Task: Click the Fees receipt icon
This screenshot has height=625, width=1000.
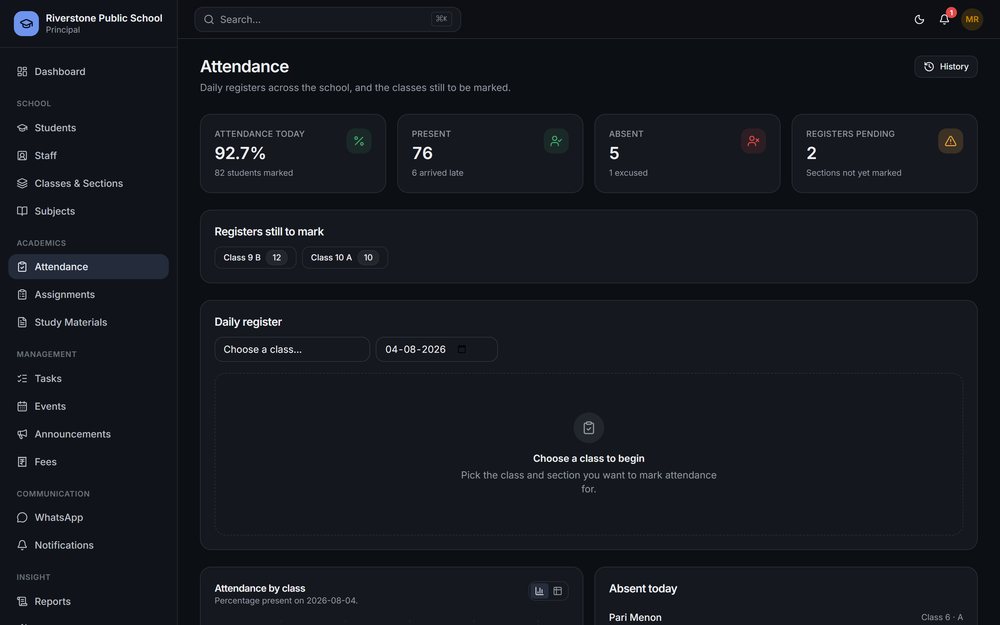Action: 22,462
